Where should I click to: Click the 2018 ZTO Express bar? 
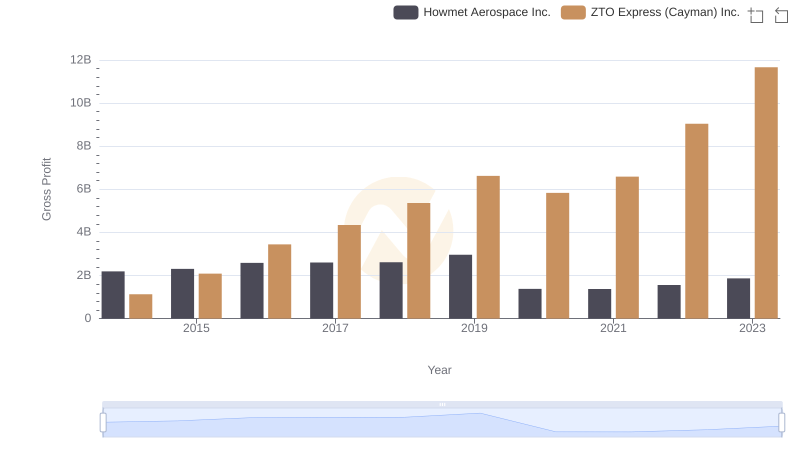pos(418,261)
